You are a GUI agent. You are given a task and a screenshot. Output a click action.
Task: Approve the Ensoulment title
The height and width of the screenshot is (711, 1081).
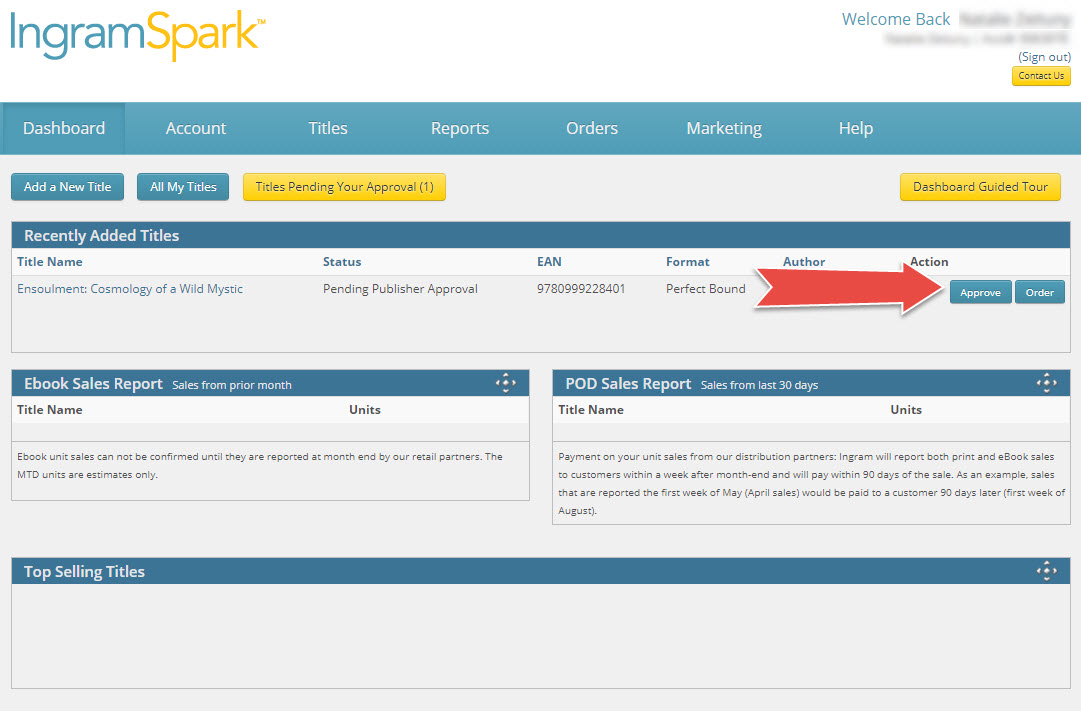click(980, 292)
